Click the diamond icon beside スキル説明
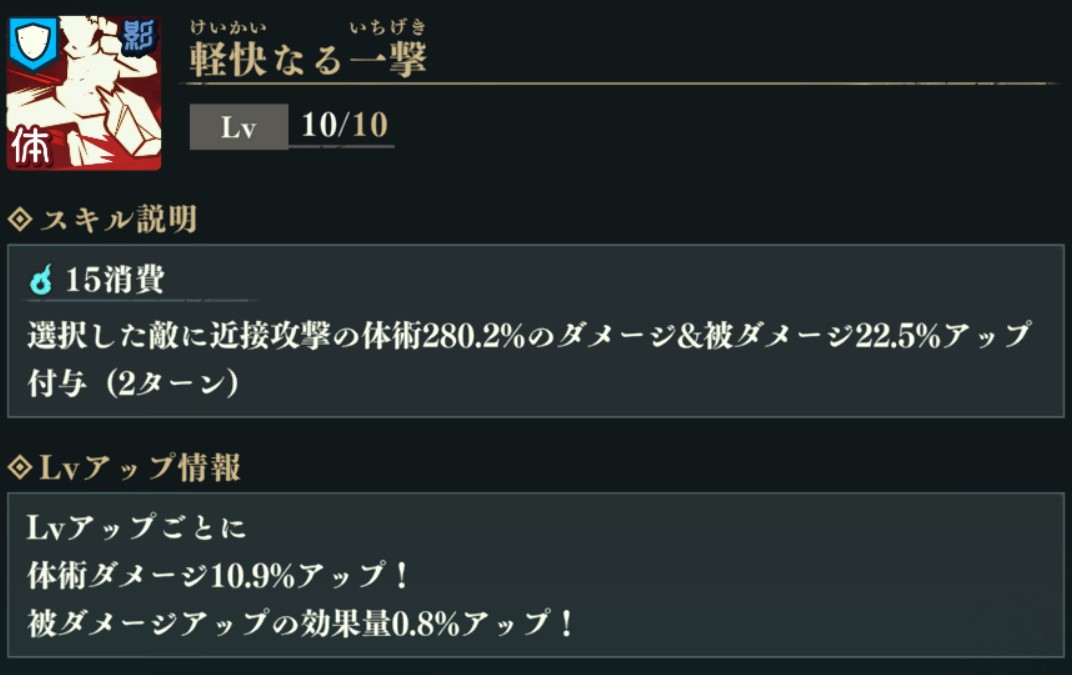The image size is (1072, 675). point(18,219)
